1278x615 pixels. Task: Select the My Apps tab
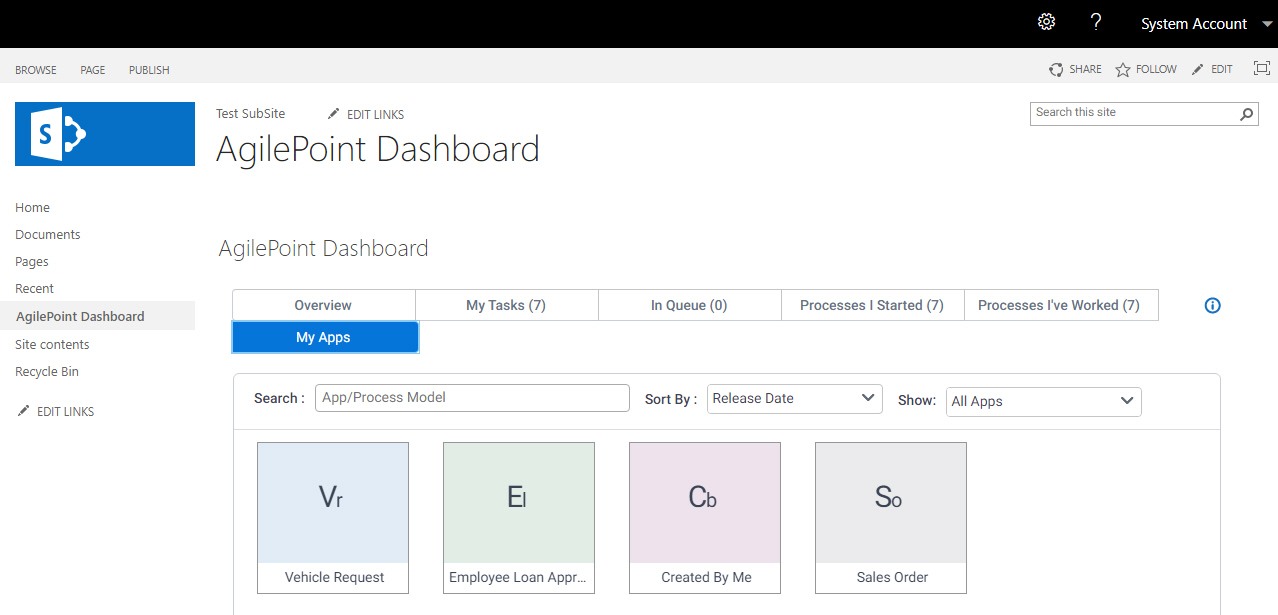pos(324,337)
